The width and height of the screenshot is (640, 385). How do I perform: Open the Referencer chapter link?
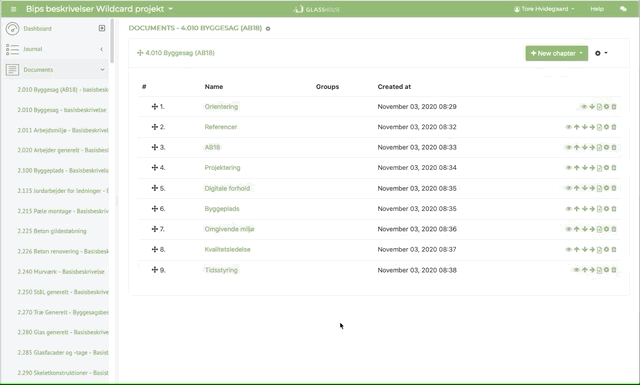[x=220, y=127]
